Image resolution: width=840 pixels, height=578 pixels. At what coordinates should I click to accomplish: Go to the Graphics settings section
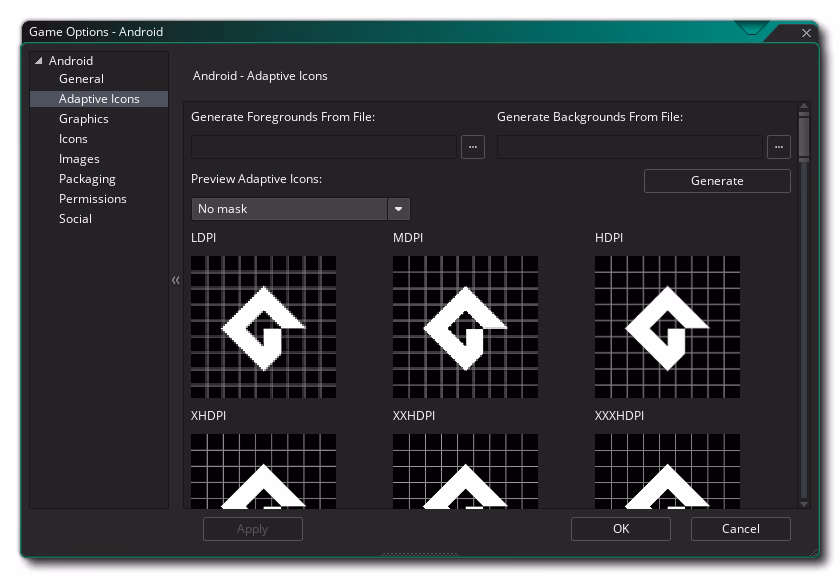pyautogui.click(x=83, y=119)
